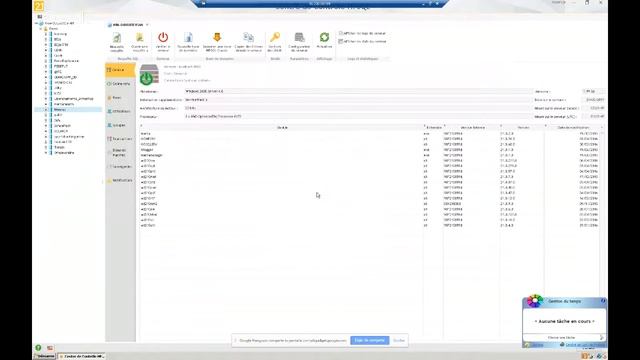Open the key icon for rights management
This screenshot has height=360, width=640.
coord(275,38)
